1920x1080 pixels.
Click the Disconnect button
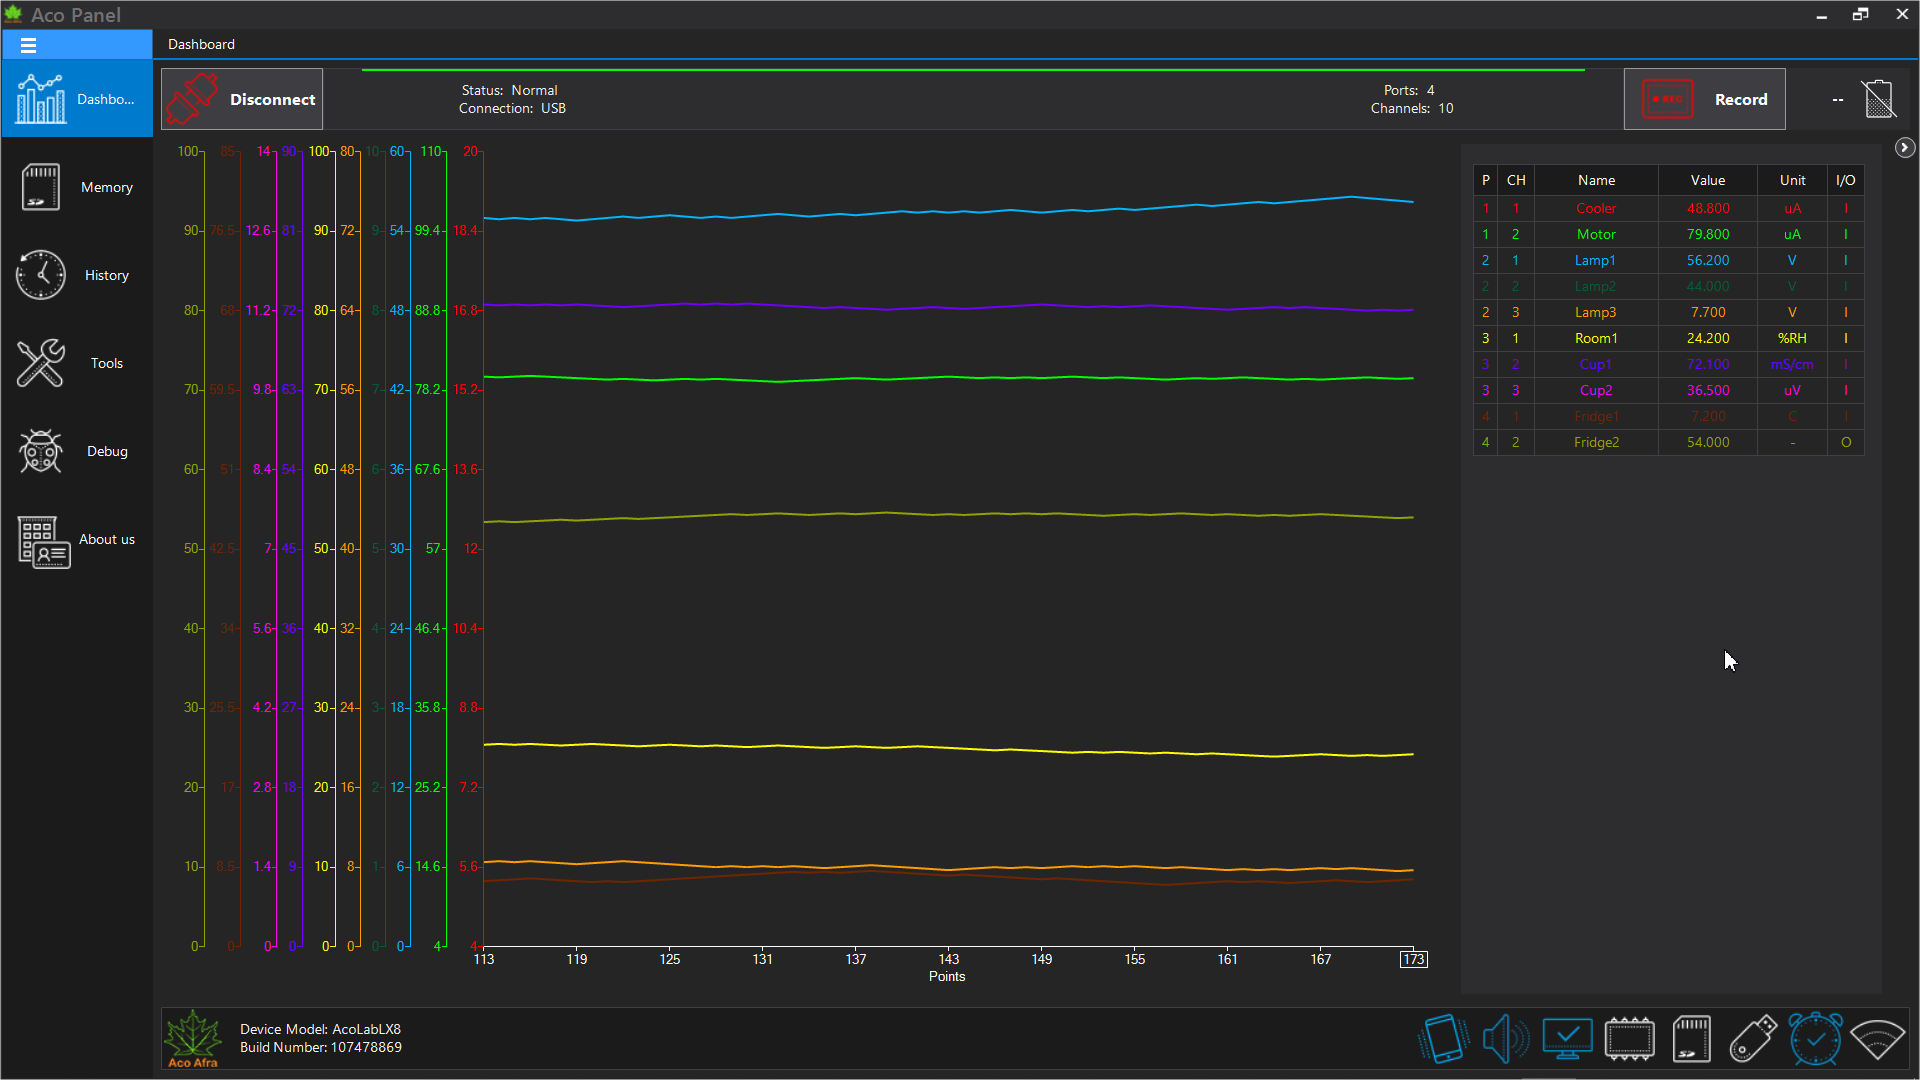coord(242,99)
